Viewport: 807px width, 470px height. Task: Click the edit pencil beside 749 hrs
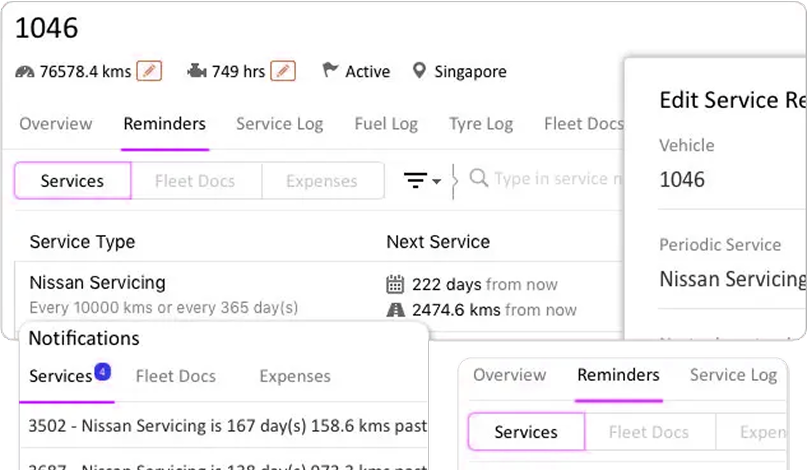tap(283, 71)
